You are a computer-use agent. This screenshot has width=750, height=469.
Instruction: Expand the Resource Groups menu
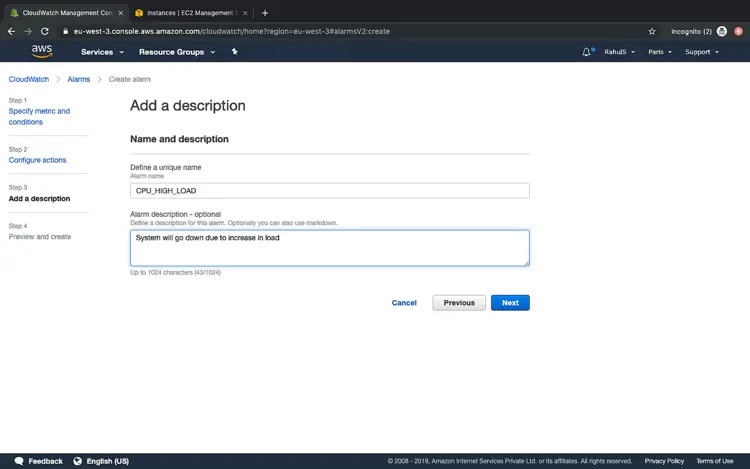tap(176, 52)
